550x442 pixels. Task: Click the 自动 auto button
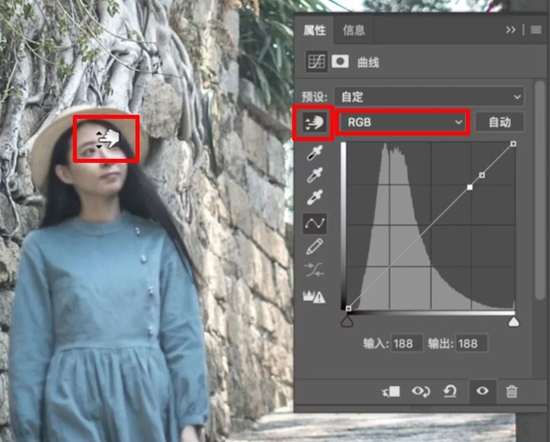coord(500,122)
